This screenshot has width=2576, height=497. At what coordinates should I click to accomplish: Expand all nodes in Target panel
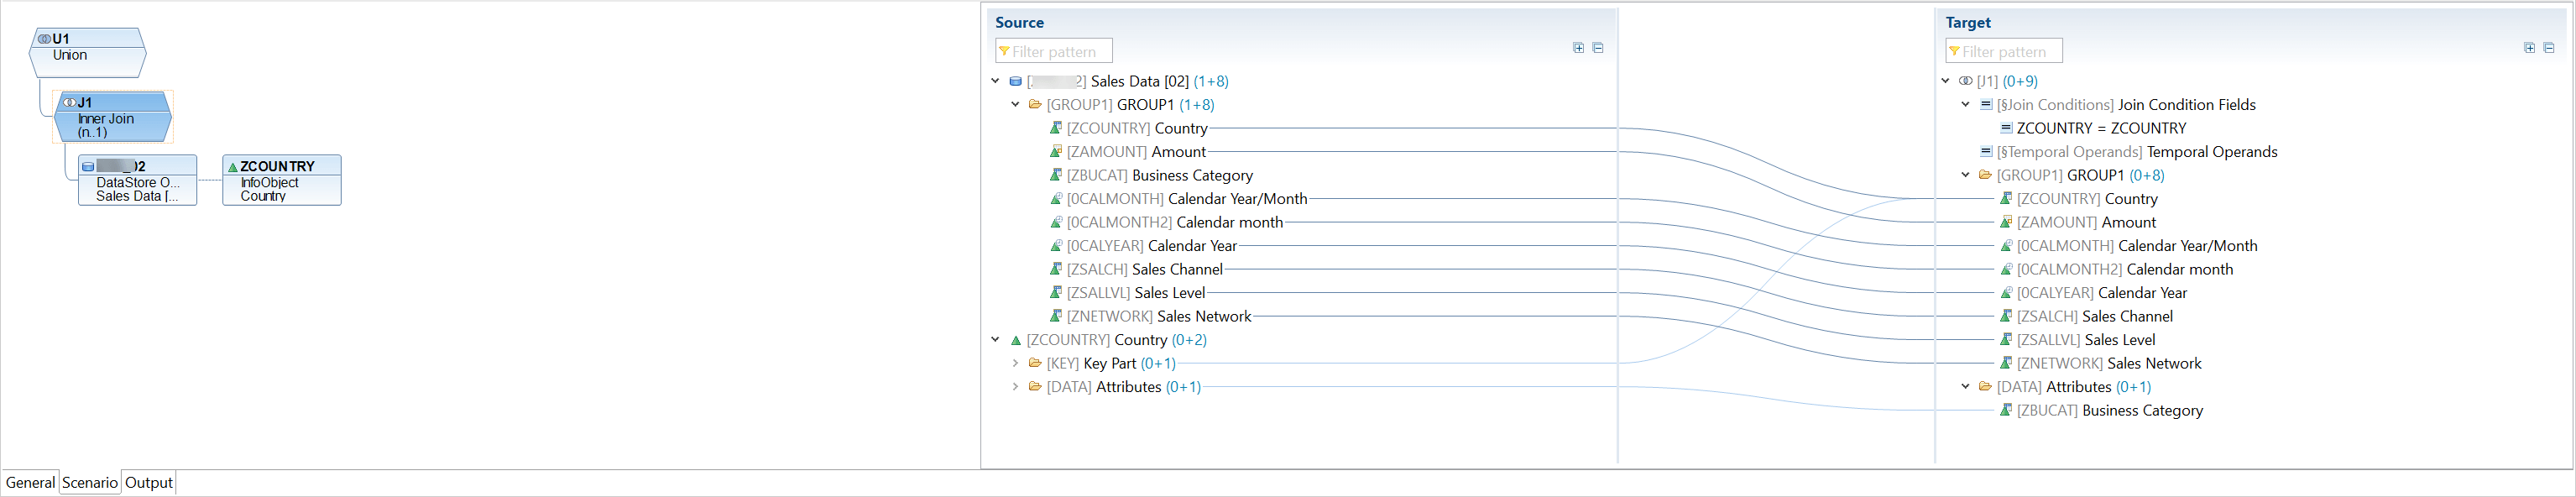[x=2529, y=48]
